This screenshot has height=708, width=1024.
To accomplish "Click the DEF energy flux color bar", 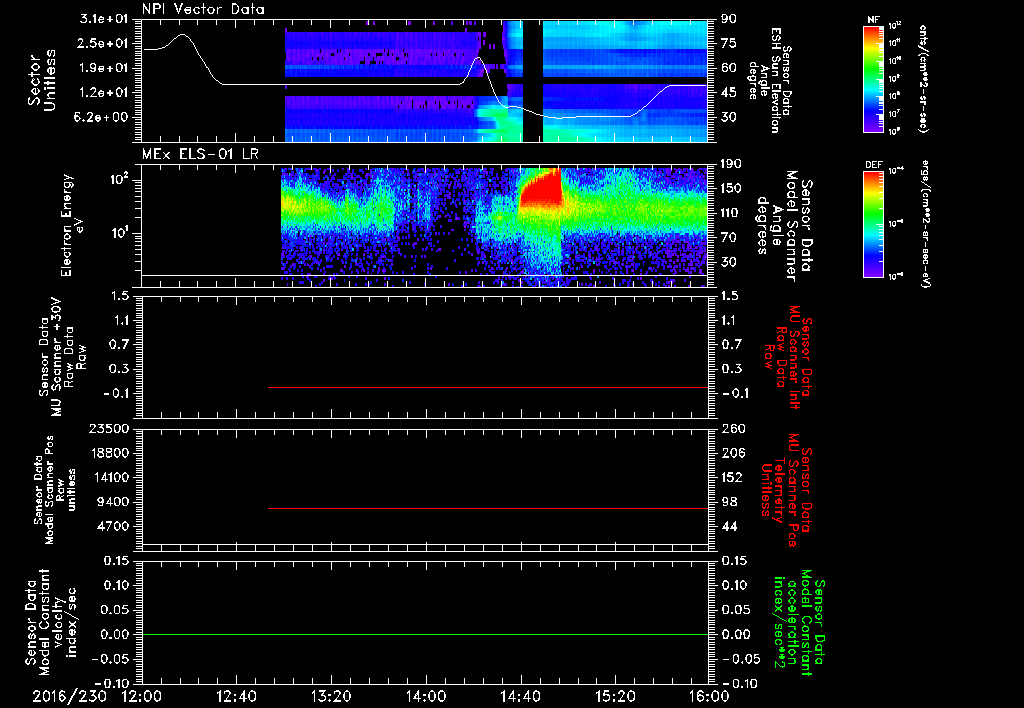I will tap(874, 224).
